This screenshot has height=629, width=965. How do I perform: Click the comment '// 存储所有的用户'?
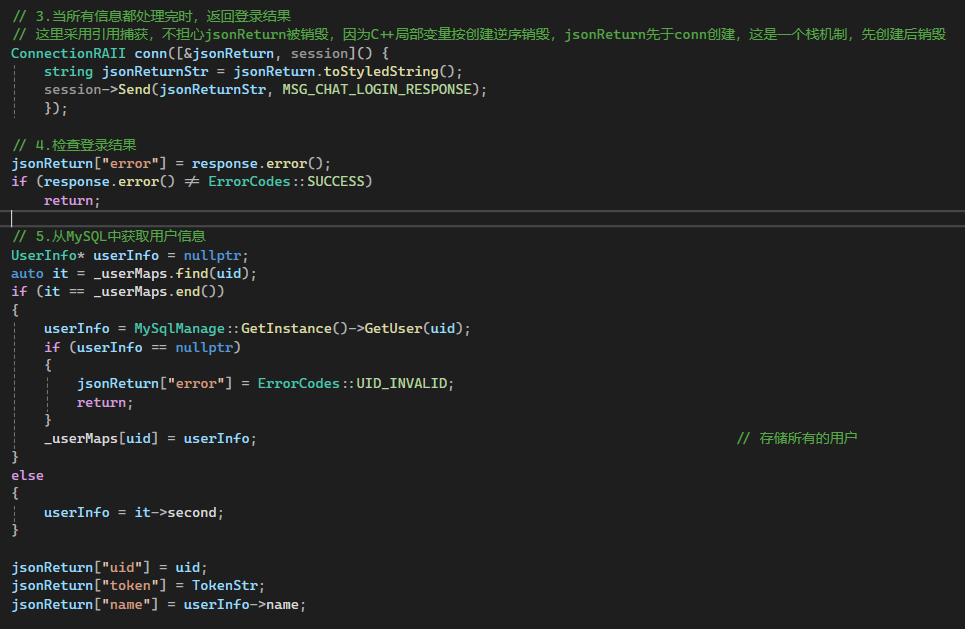tap(797, 438)
